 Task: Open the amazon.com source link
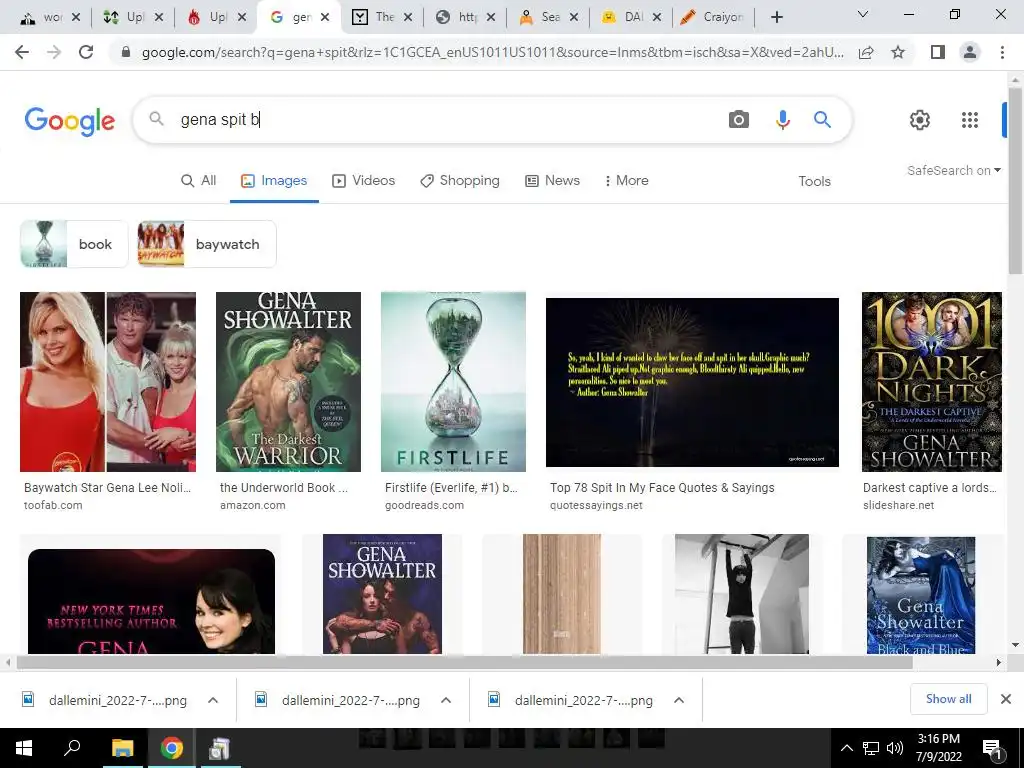(253, 505)
